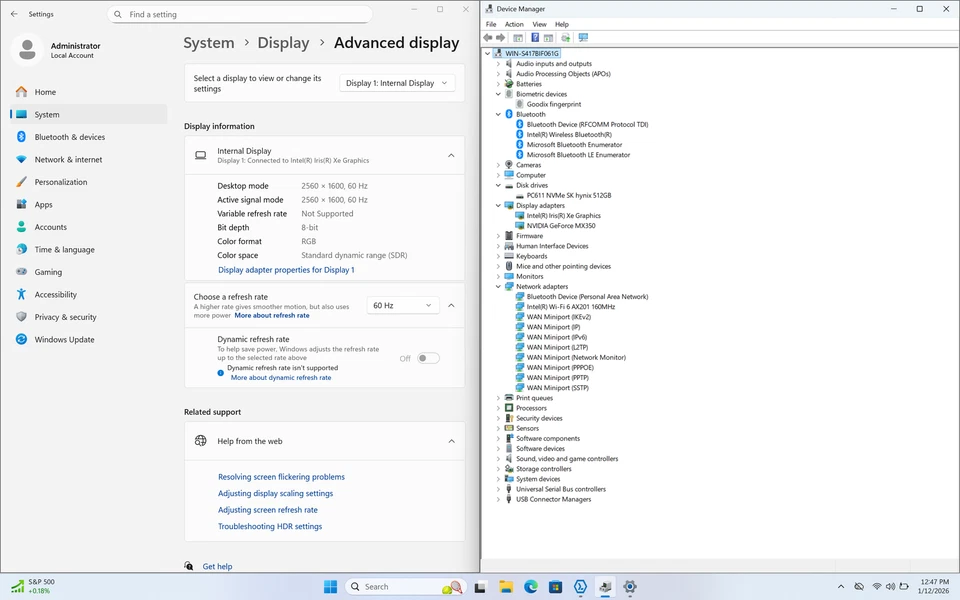
Task: Open Microsoft Edge from the taskbar
Action: click(x=531, y=587)
